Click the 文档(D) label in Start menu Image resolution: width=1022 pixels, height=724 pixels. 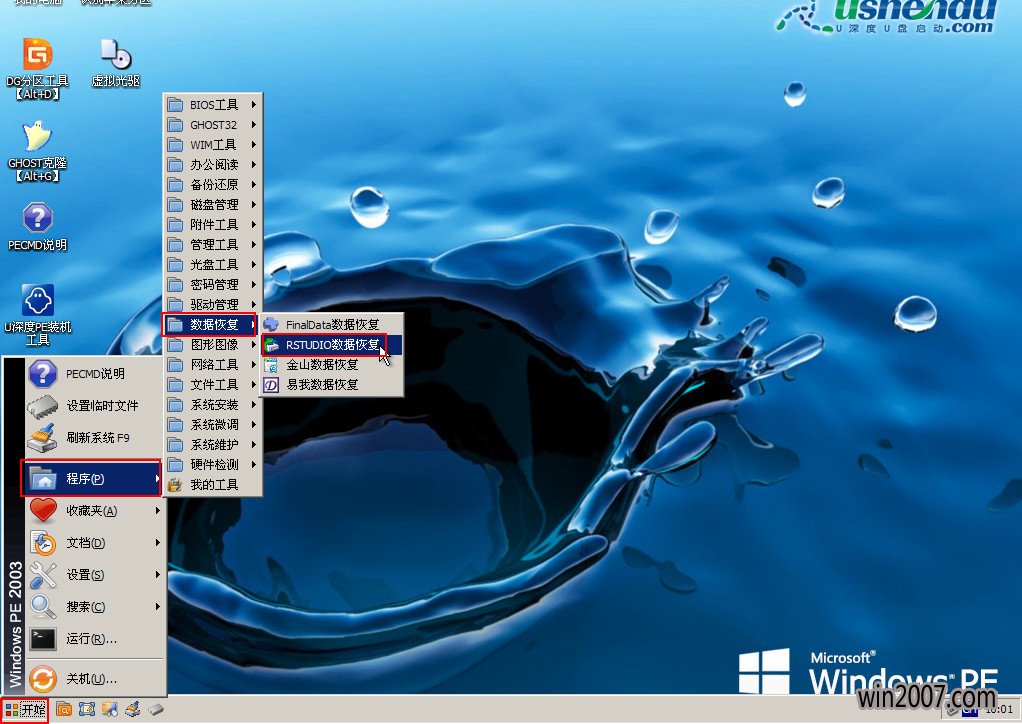[85, 543]
